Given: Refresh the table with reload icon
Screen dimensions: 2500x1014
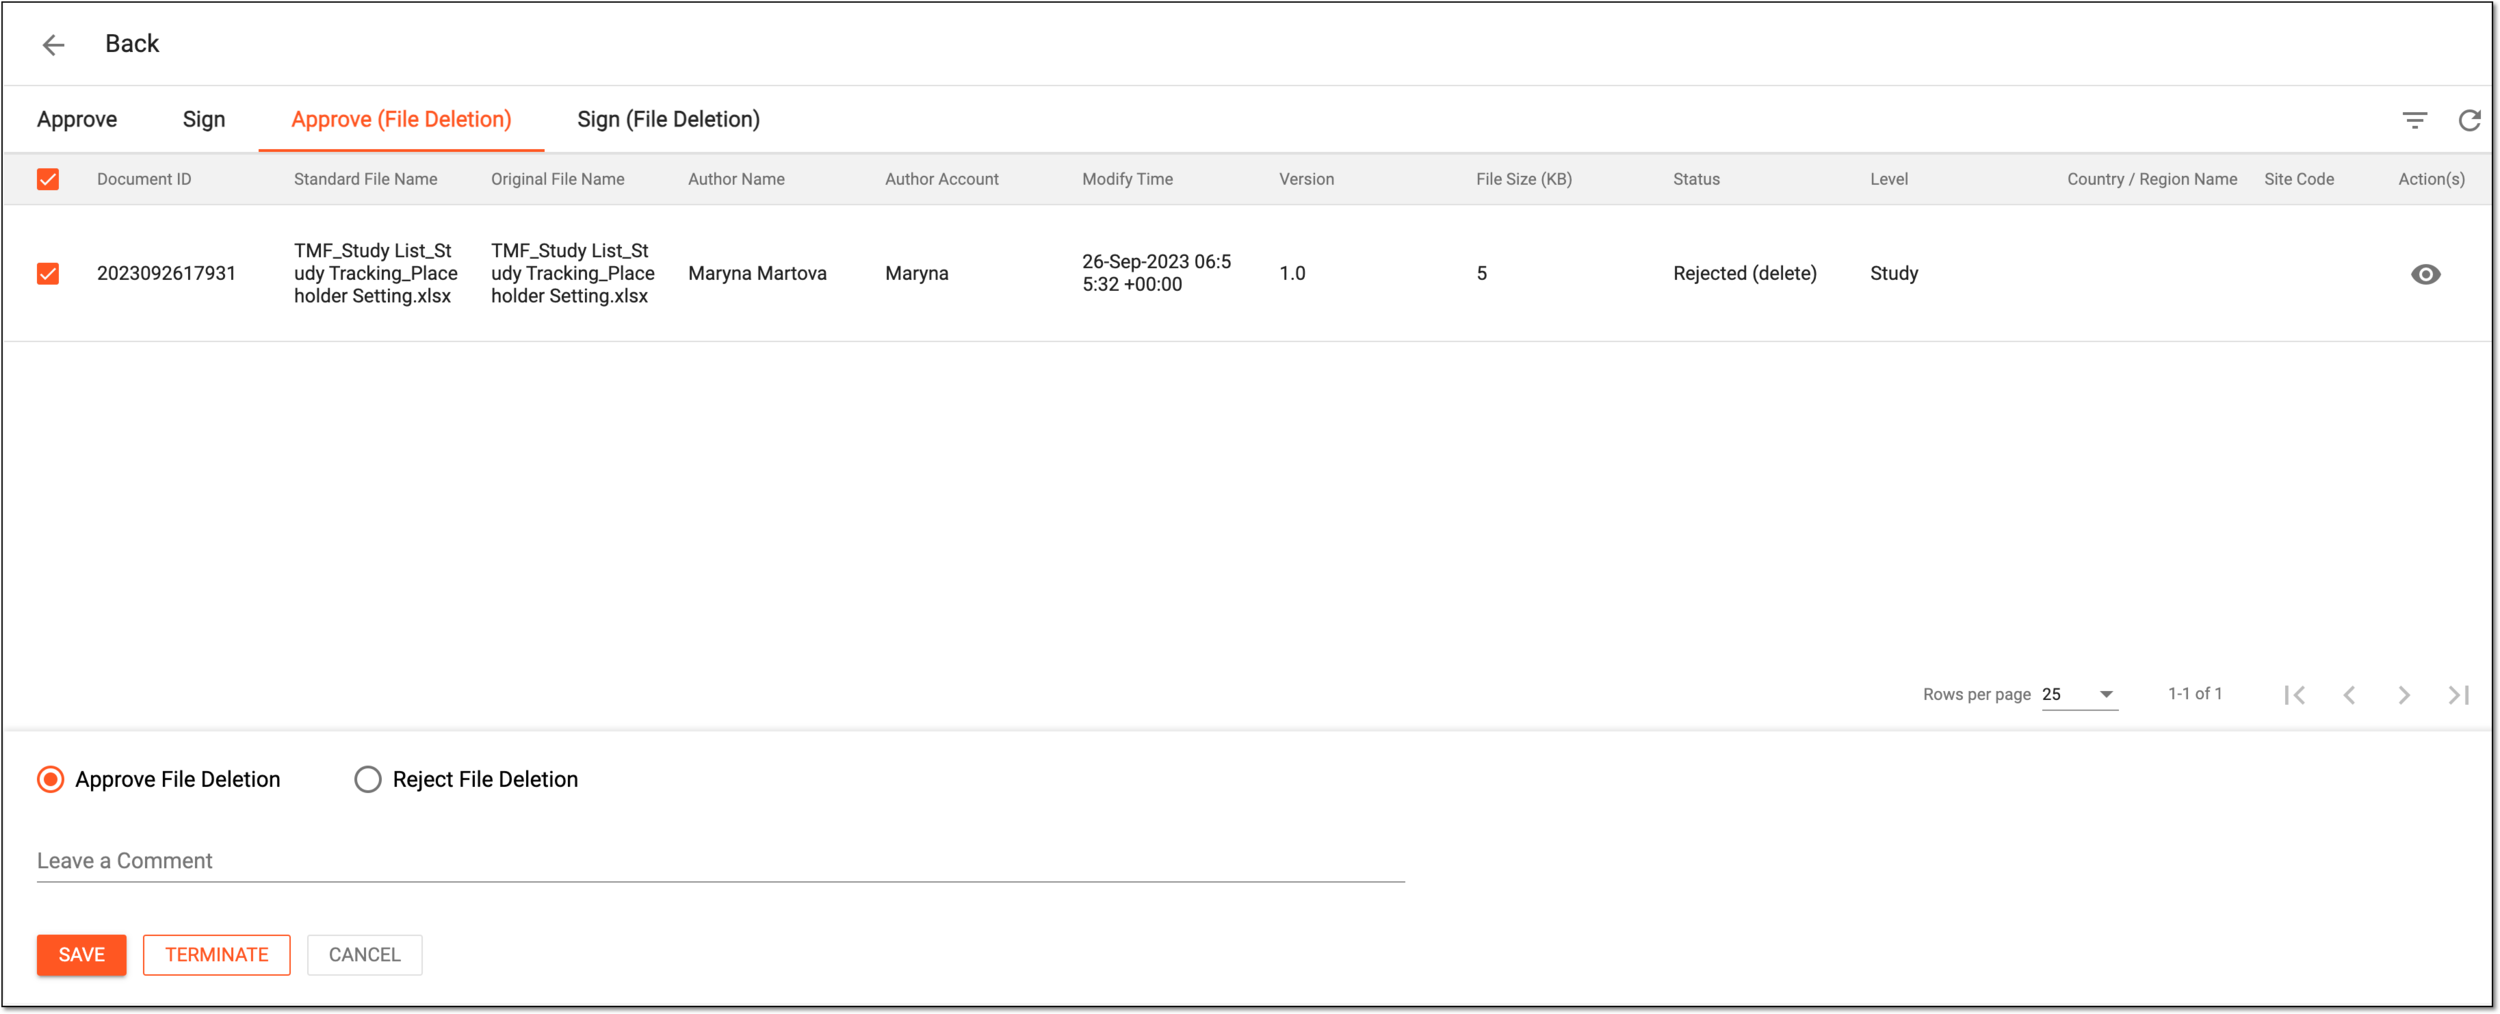Looking at the screenshot, I should pyautogui.click(x=2469, y=120).
